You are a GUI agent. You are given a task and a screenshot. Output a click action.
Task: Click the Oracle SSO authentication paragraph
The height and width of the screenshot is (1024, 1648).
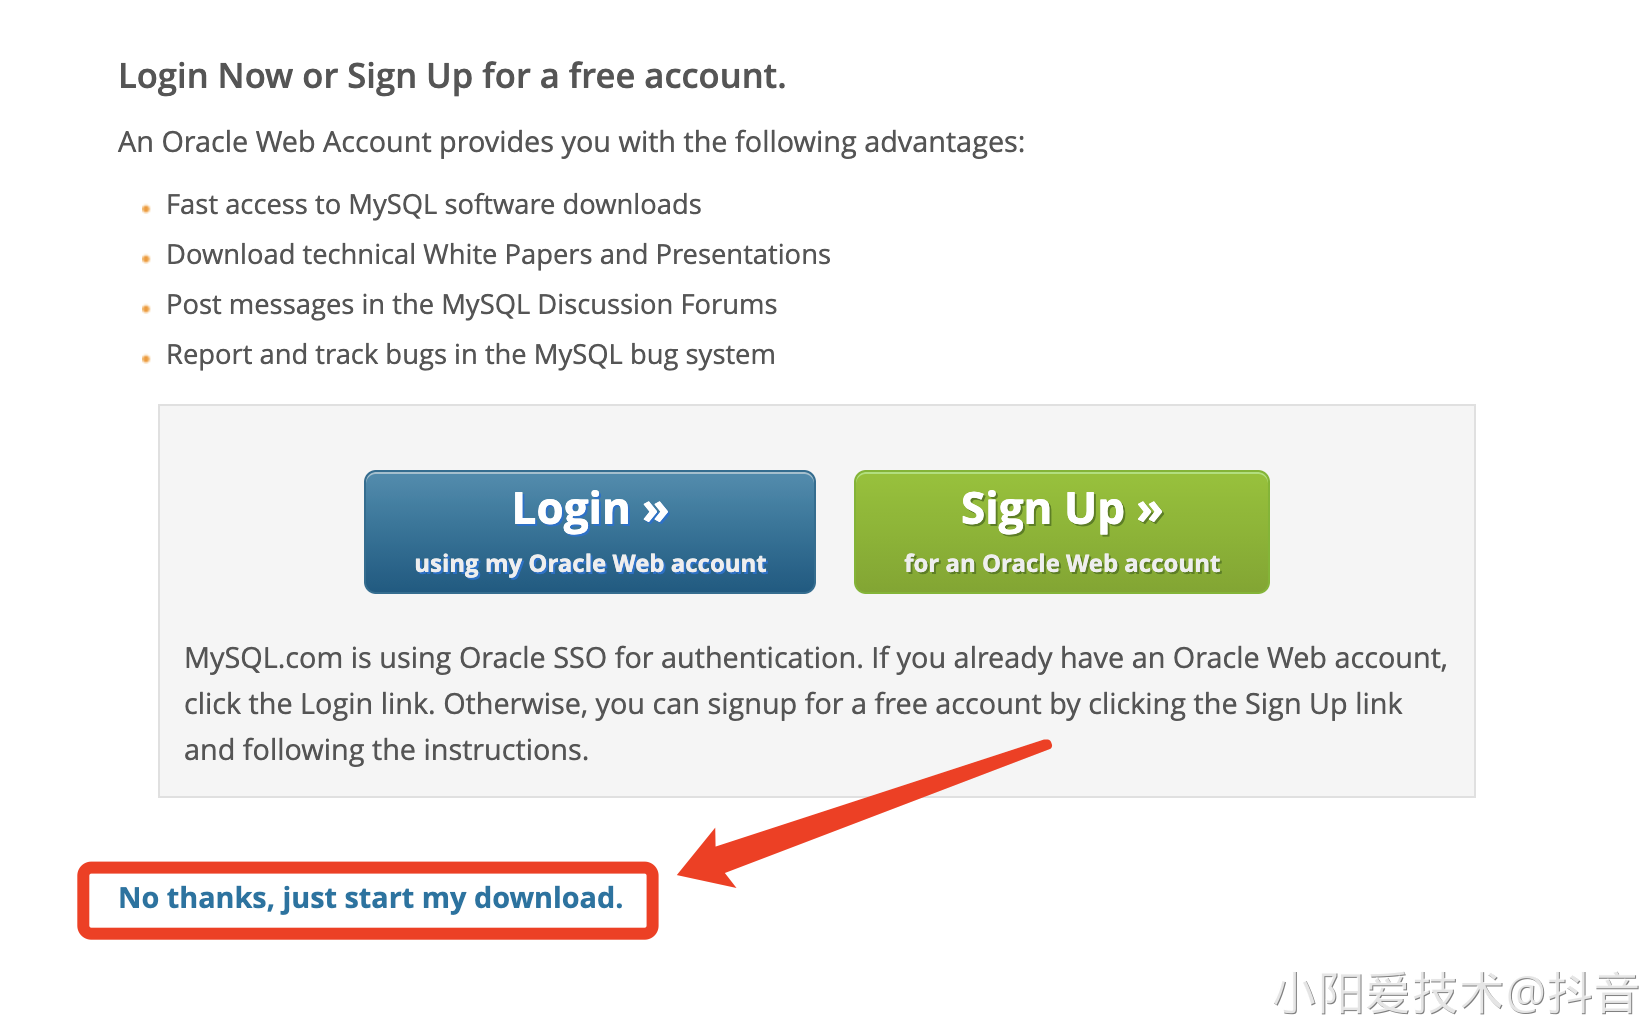click(x=816, y=704)
